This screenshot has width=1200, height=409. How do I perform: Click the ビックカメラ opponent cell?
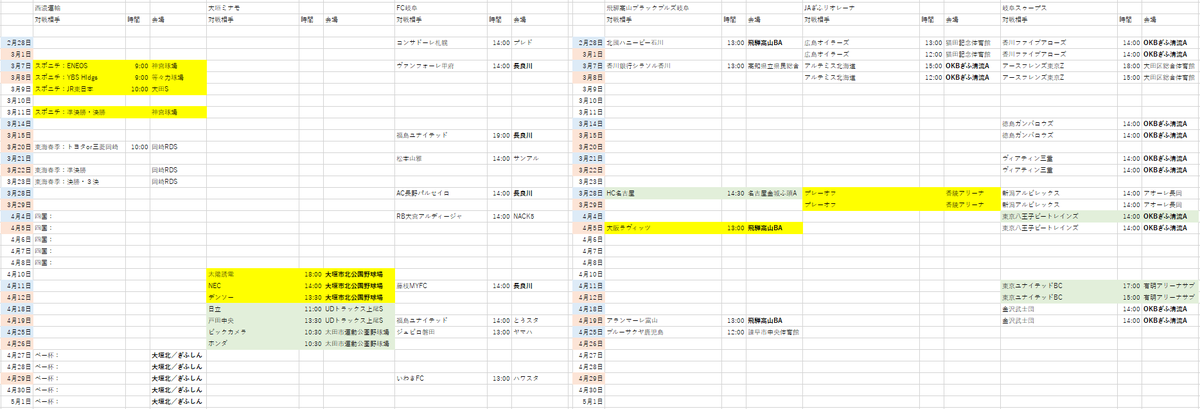pos(253,332)
